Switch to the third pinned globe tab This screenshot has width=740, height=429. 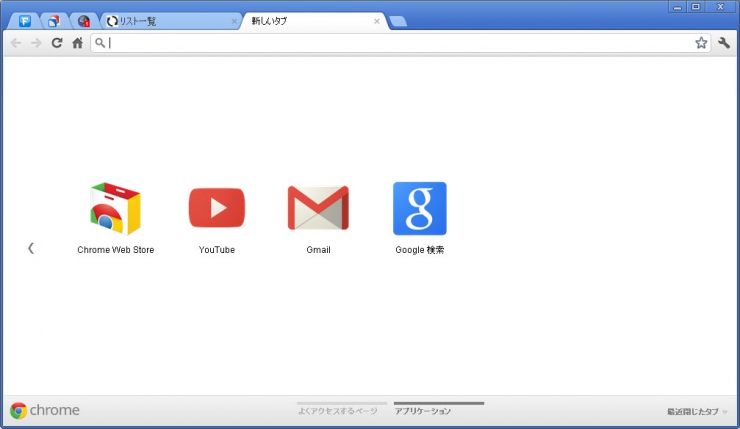coord(84,21)
